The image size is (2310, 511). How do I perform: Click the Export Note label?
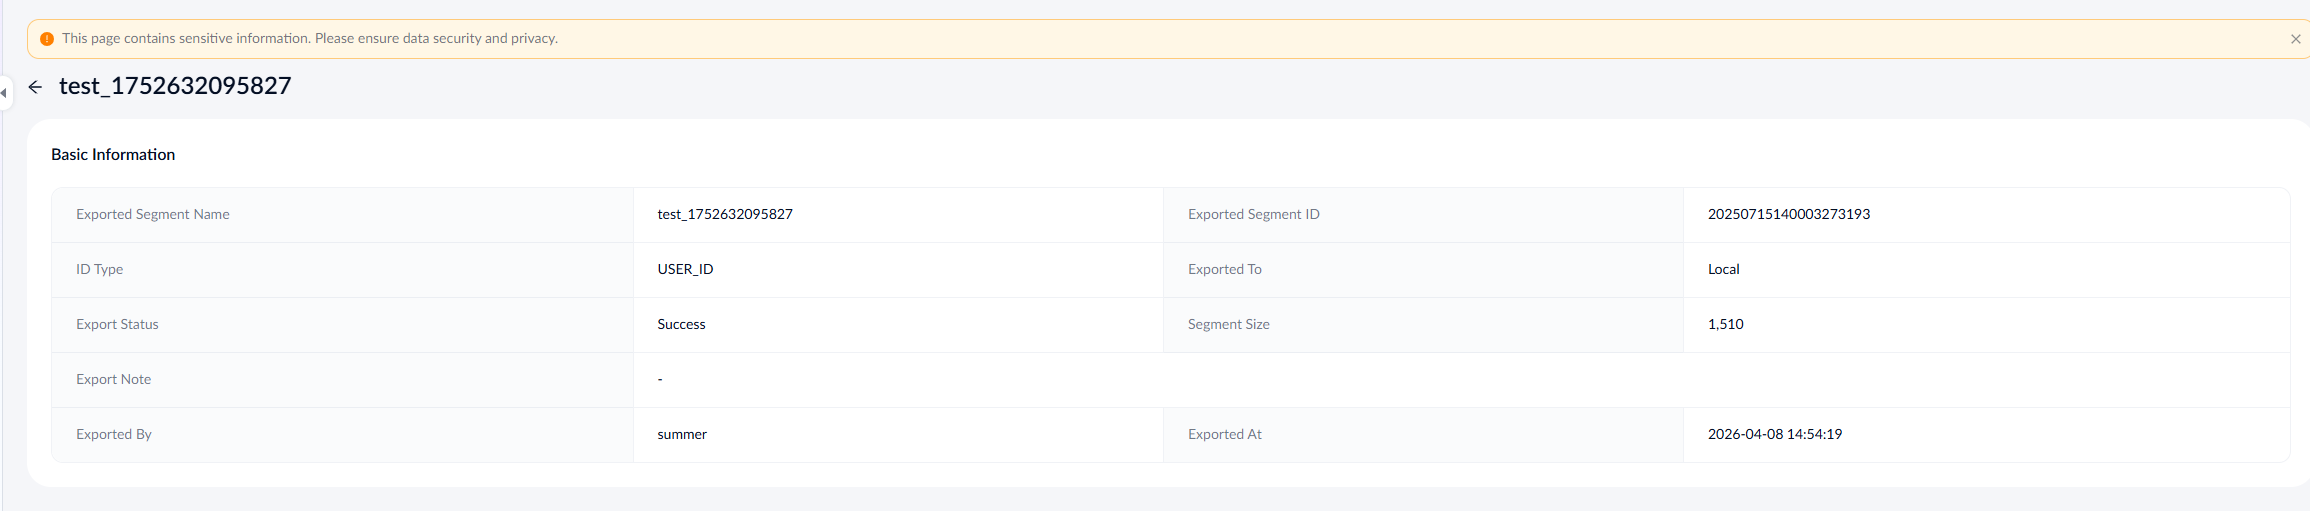pyautogui.click(x=114, y=379)
